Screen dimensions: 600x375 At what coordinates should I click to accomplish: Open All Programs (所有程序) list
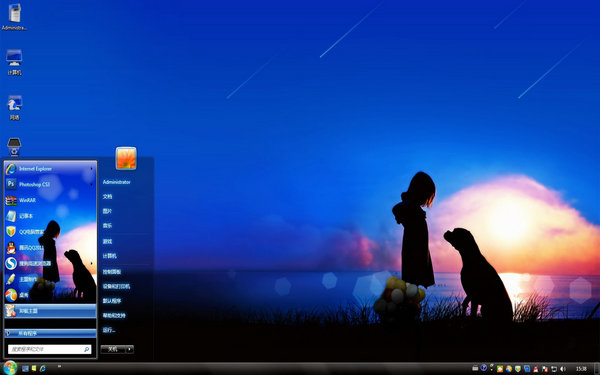point(50,333)
